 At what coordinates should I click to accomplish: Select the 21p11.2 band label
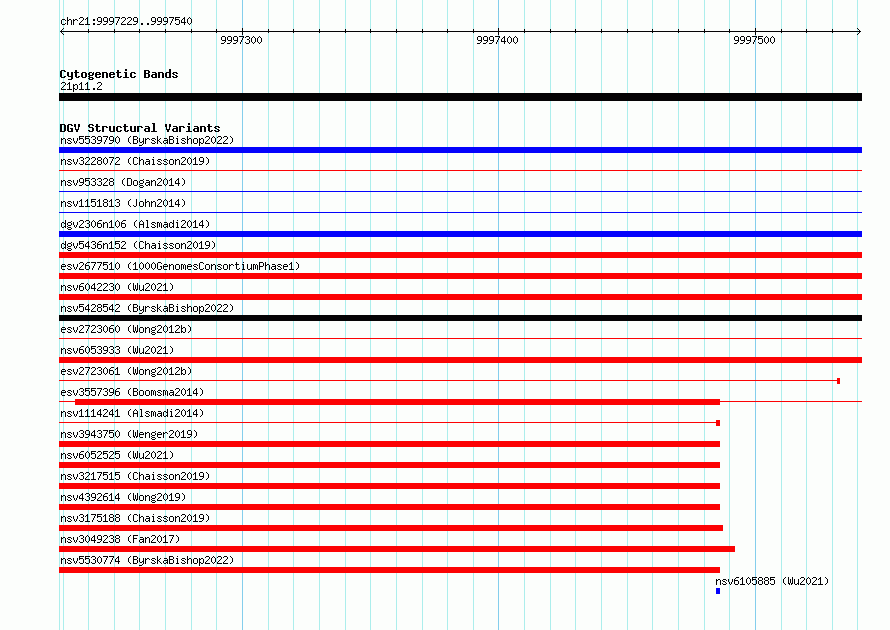(x=81, y=86)
